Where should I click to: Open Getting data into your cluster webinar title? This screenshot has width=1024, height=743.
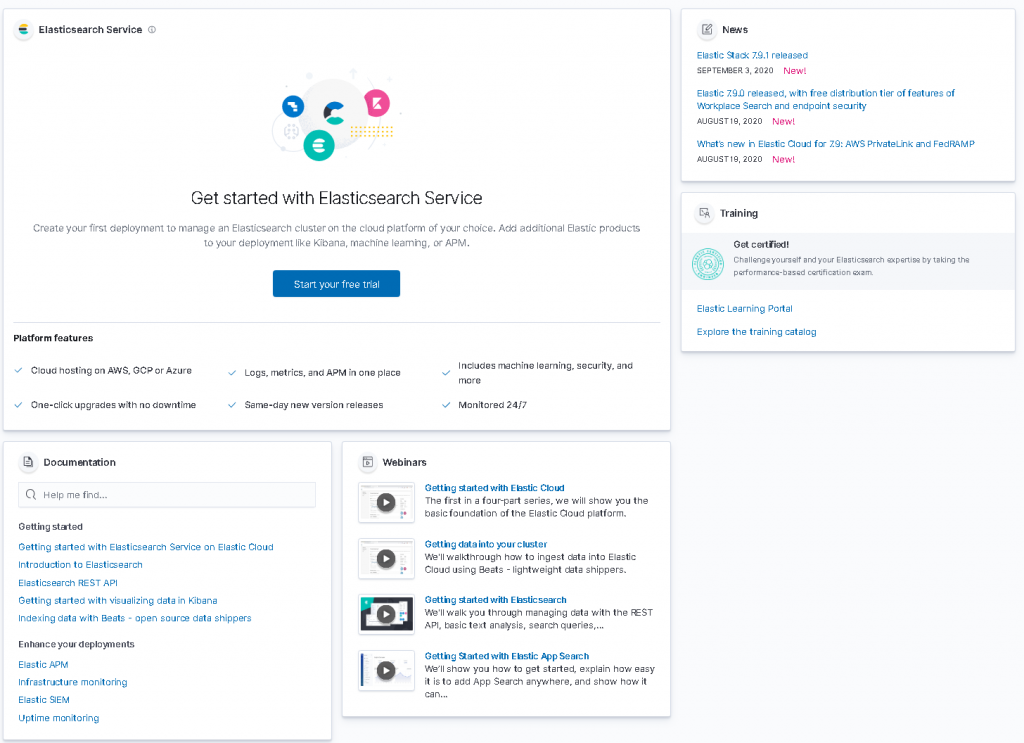[x=486, y=544]
